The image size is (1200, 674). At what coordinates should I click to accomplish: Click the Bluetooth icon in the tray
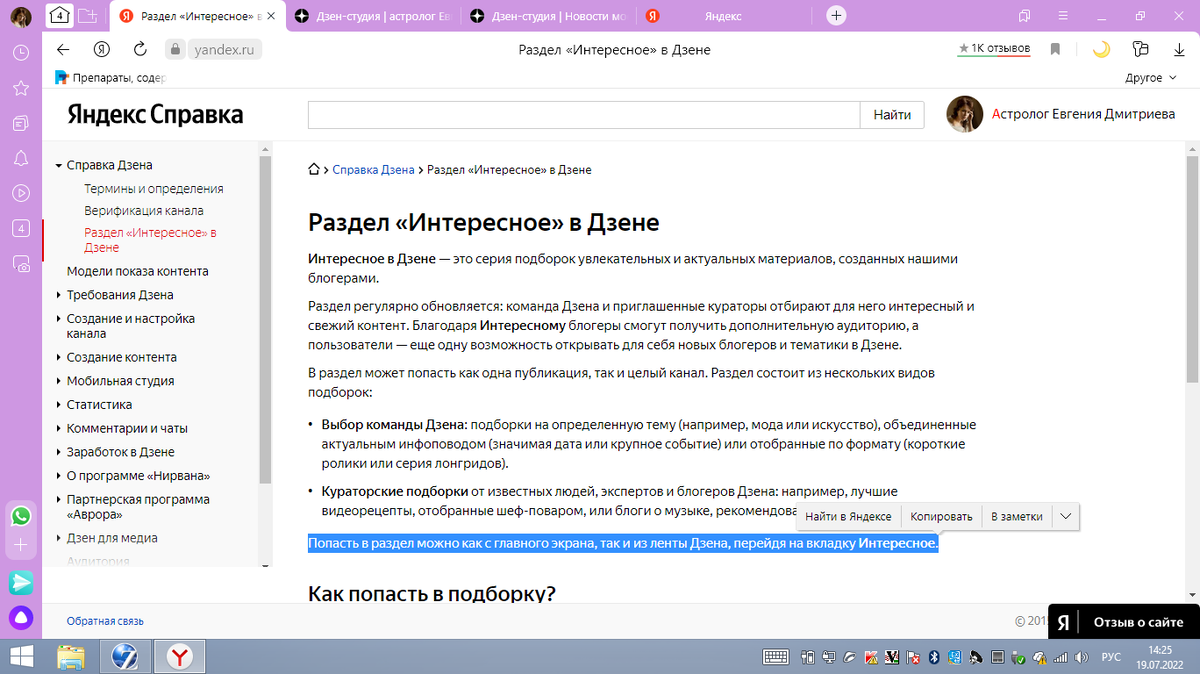coord(934,657)
